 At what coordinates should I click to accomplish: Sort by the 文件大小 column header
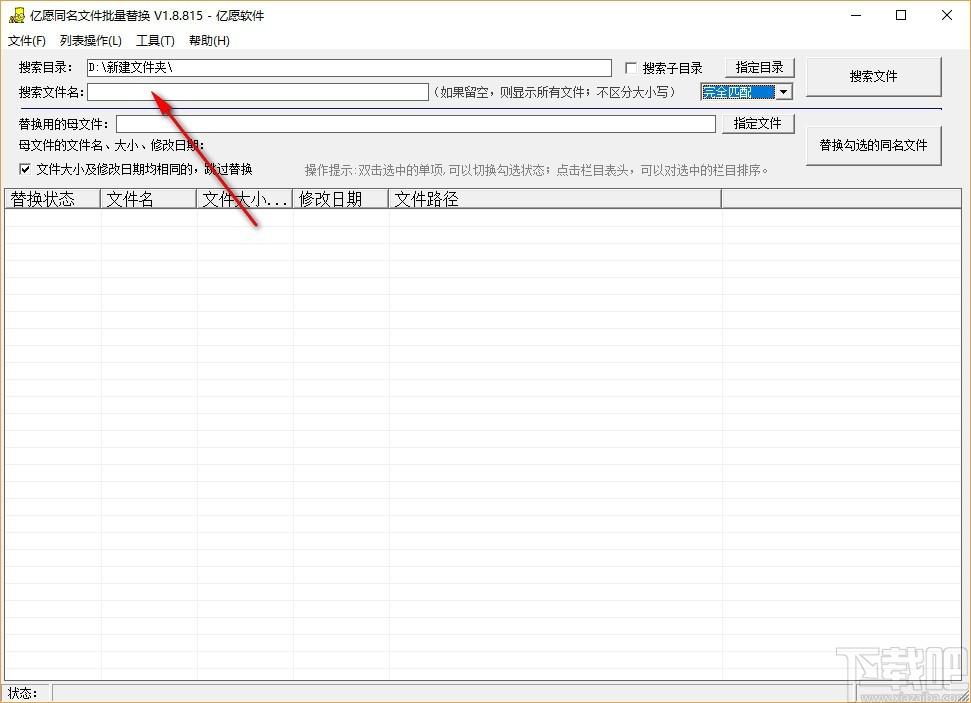pos(245,199)
